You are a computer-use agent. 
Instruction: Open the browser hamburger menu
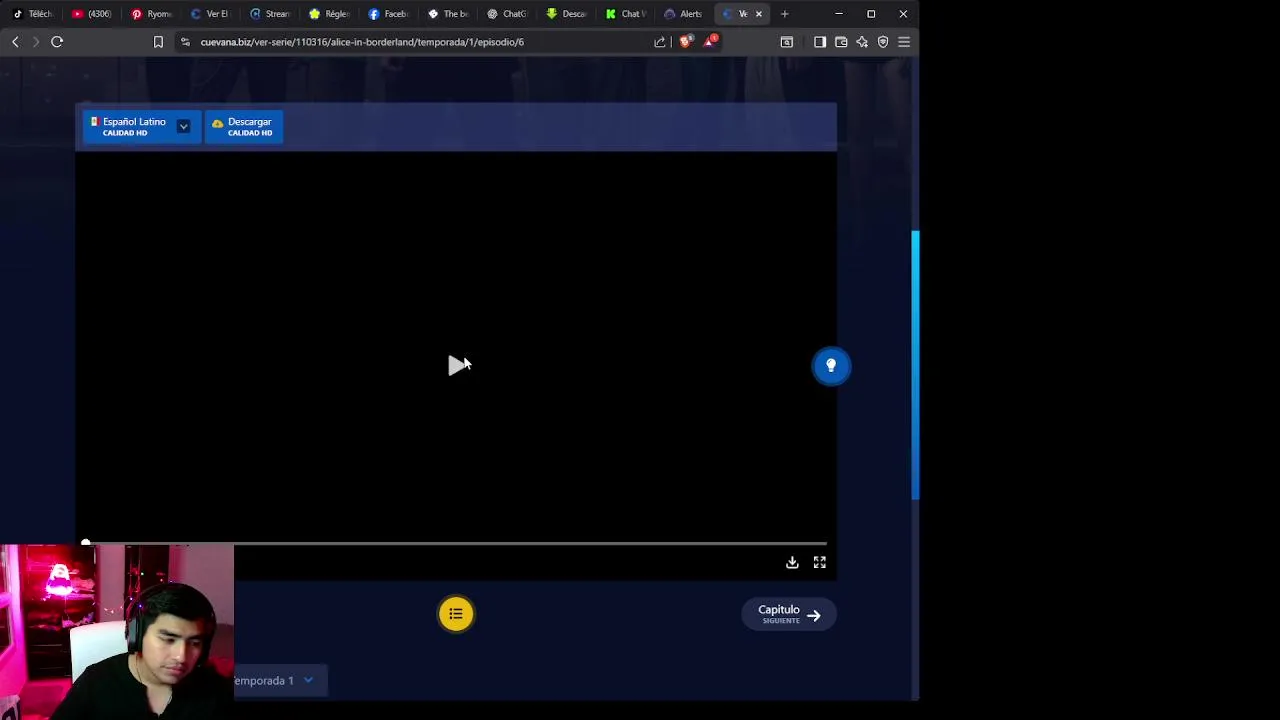[x=904, y=42]
